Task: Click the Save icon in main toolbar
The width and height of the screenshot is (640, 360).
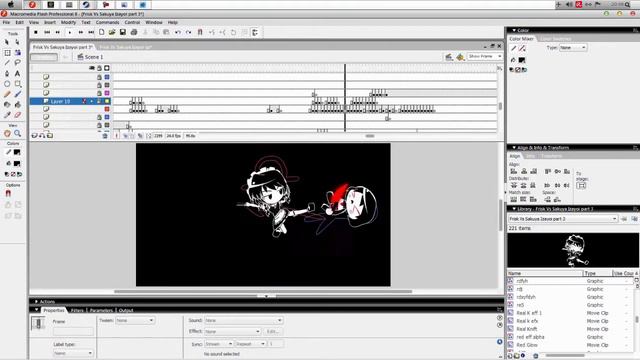Action: coord(122,32)
